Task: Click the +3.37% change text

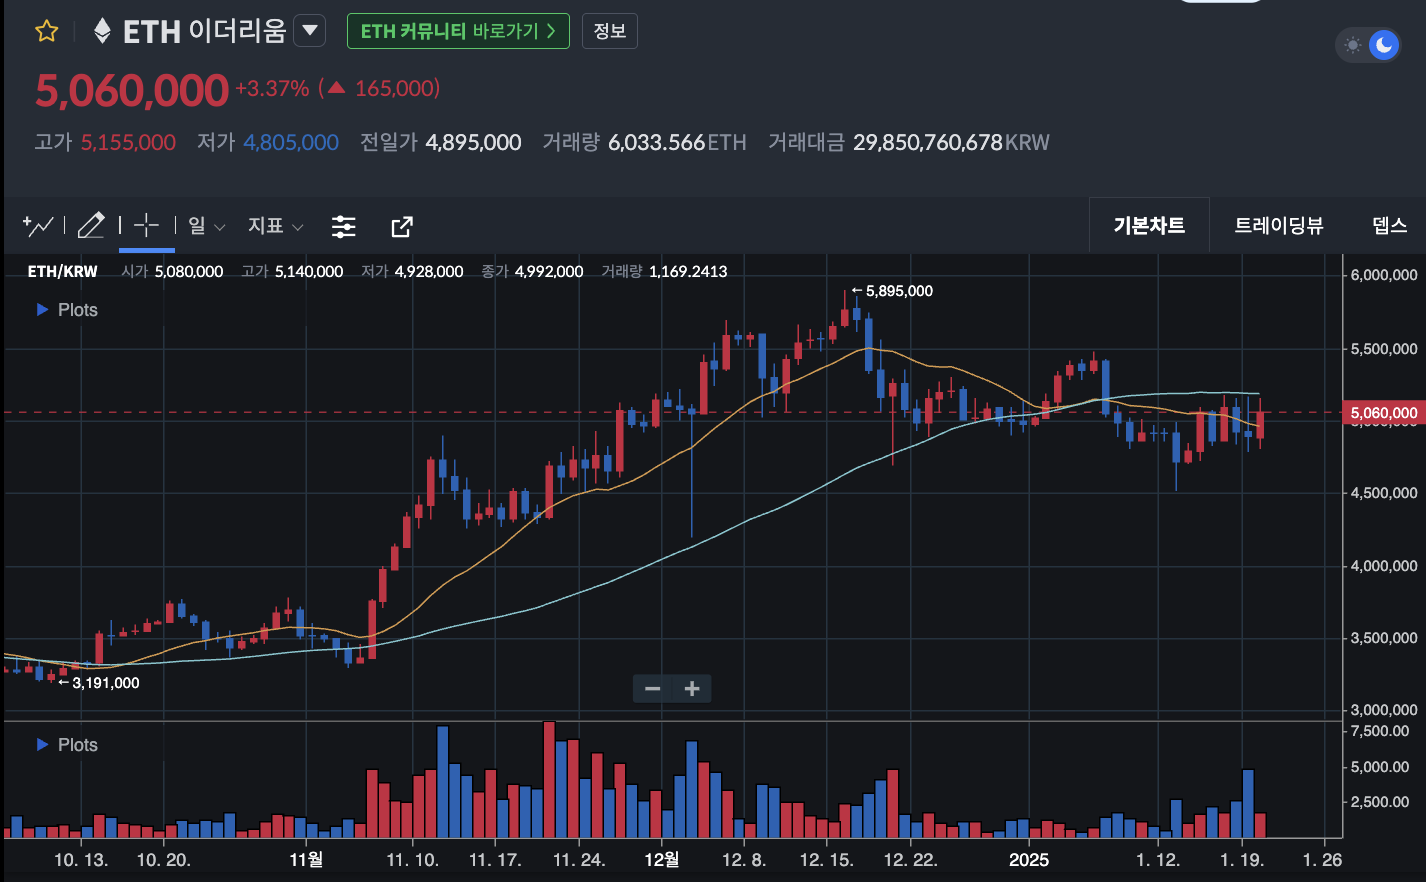Action: (272, 88)
